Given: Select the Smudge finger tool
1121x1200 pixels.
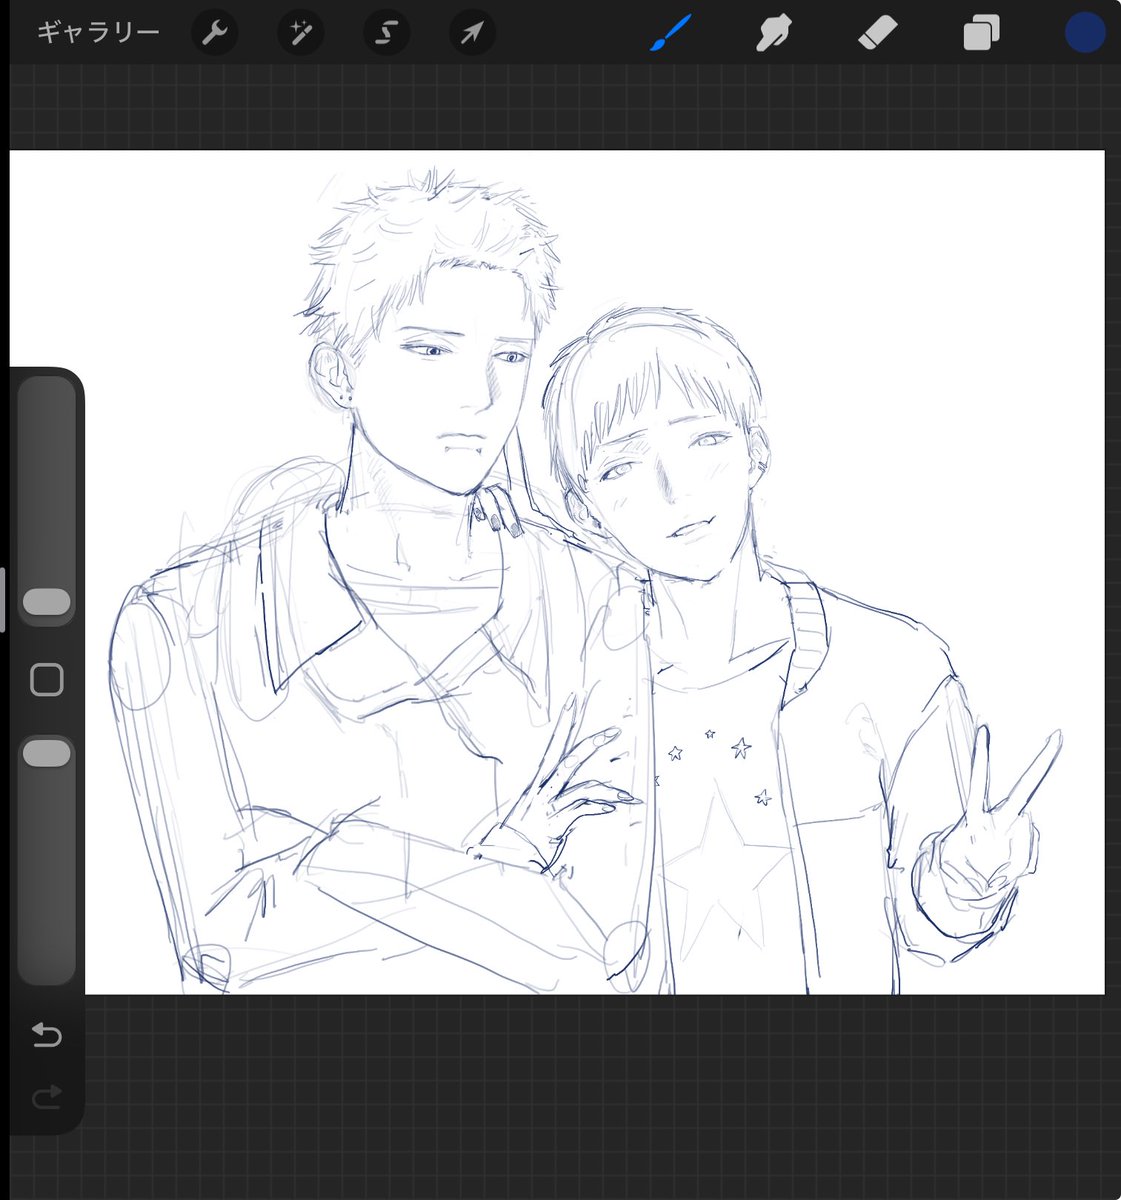Looking at the screenshot, I should coord(773,33).
